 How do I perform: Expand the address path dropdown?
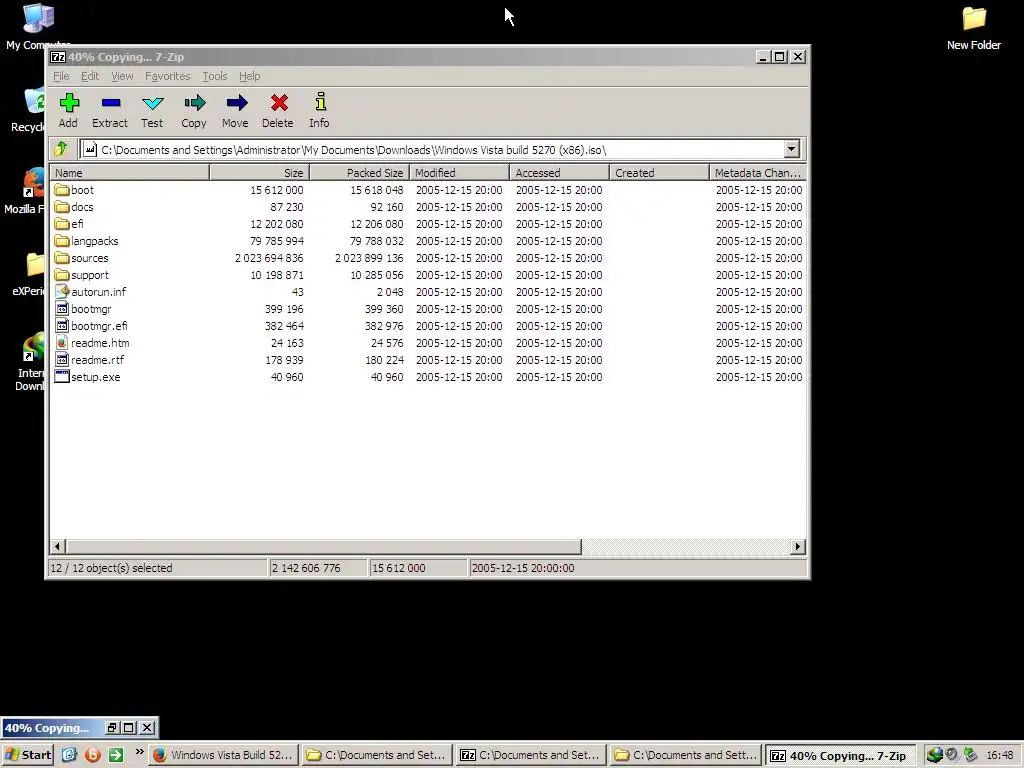pos(792,149)
